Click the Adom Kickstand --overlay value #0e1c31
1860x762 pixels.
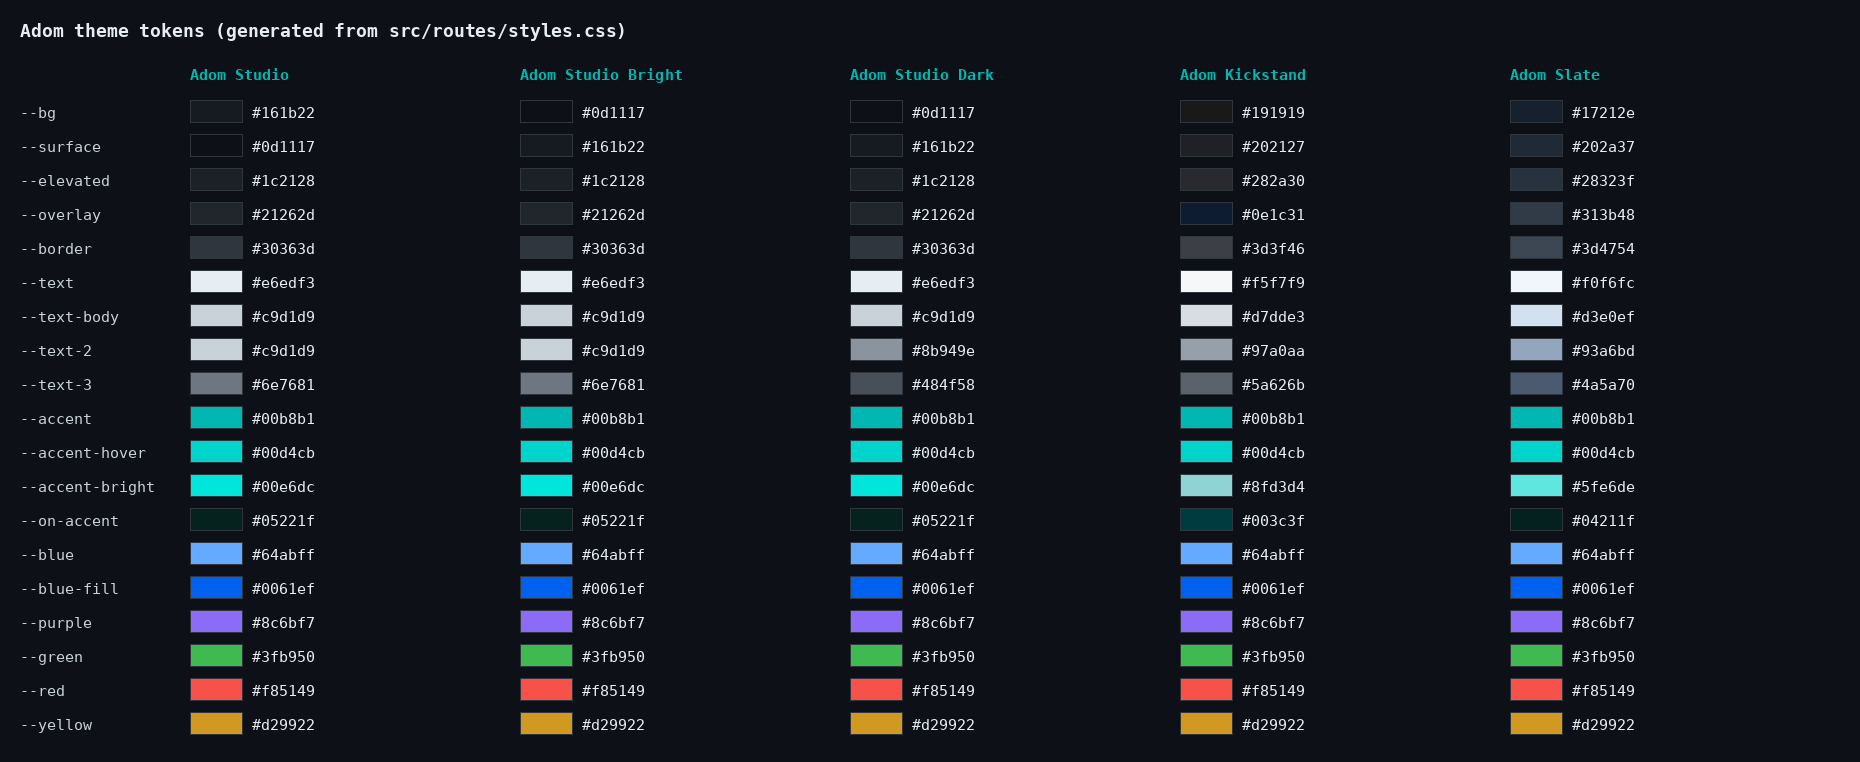point(1273,215)
